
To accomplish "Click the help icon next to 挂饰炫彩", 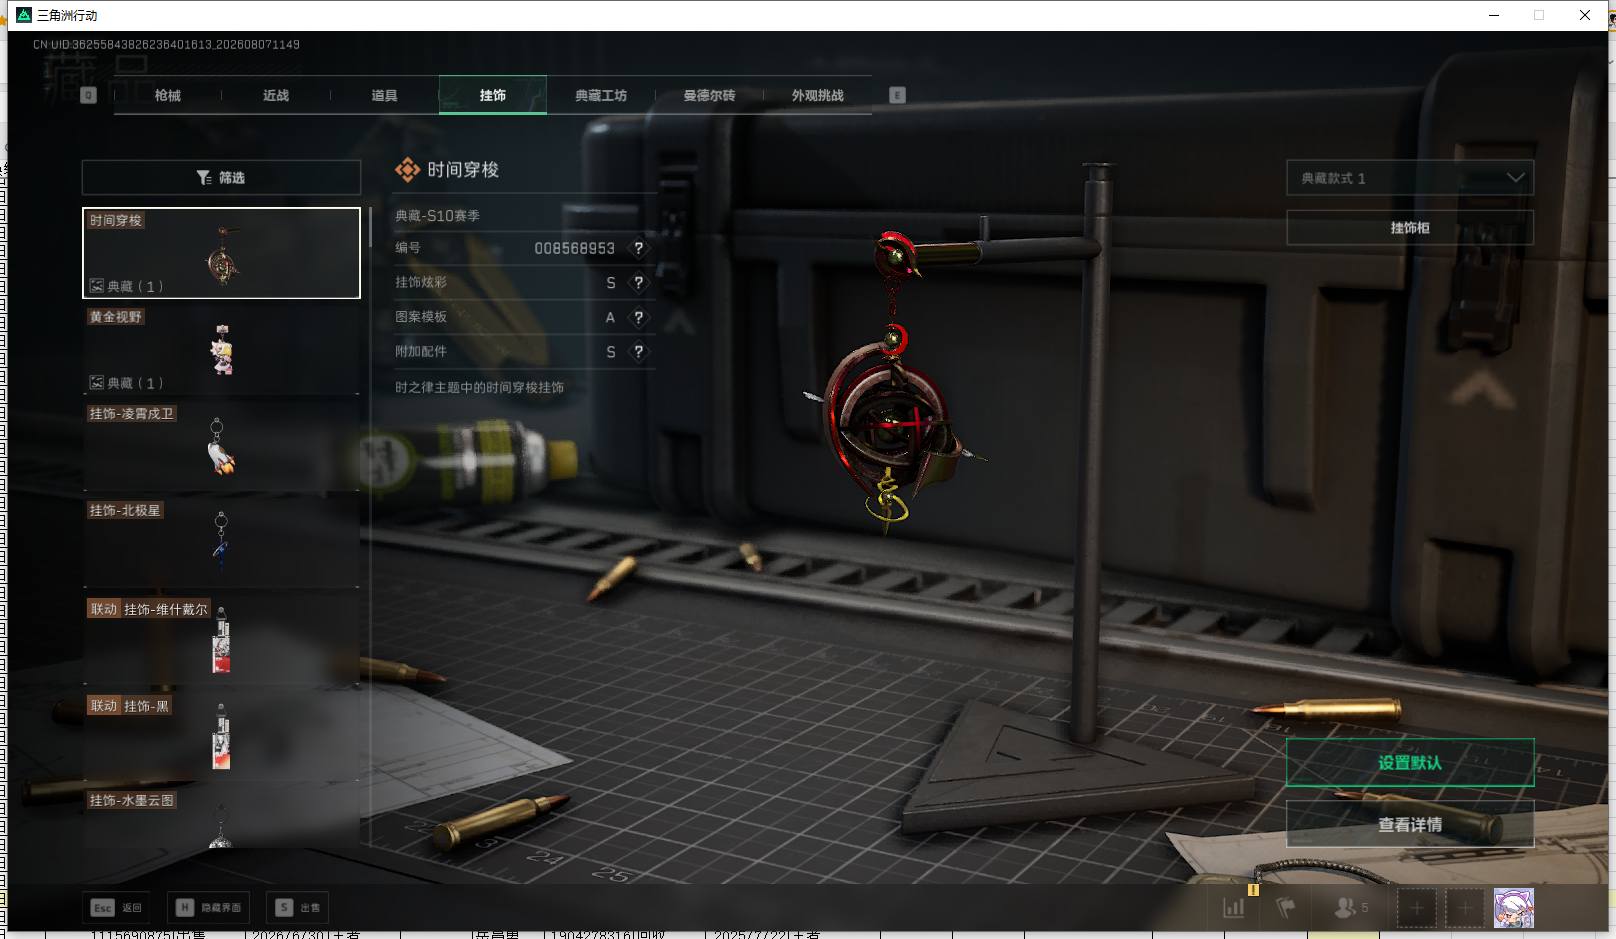I will click(638, 283).
